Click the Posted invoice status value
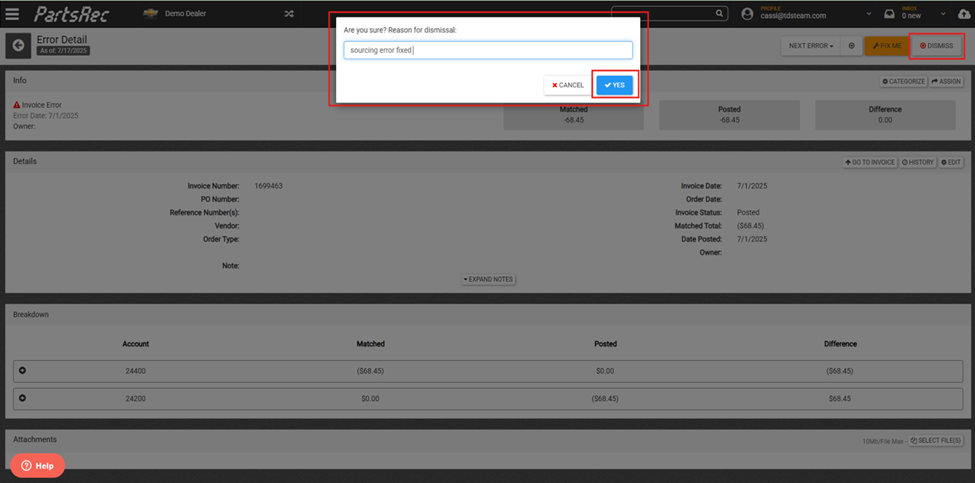The height and width of the screenshot is (483, 975). pyautogui.click(x=748, y=213)
